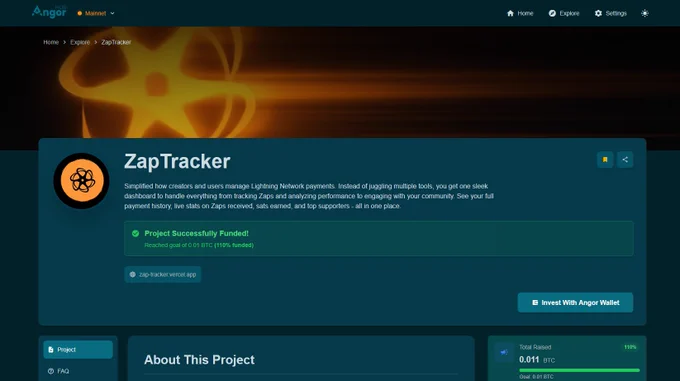Click Invest With Angor Wallet button
Viewport: 680px width, 381px height.
tap(575, 303)
